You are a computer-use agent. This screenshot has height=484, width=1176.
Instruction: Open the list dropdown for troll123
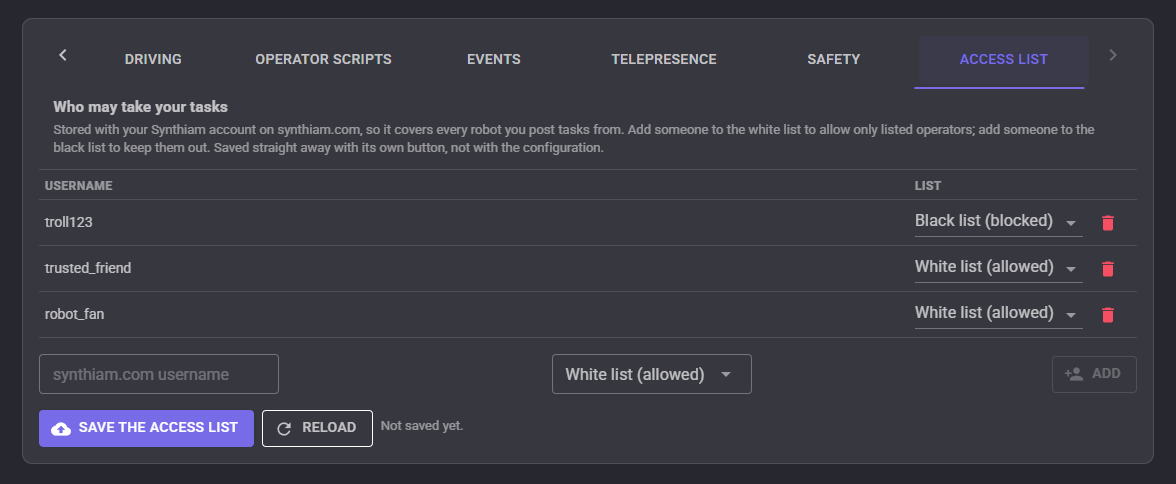pyautogui.click(x=998, y=222)
